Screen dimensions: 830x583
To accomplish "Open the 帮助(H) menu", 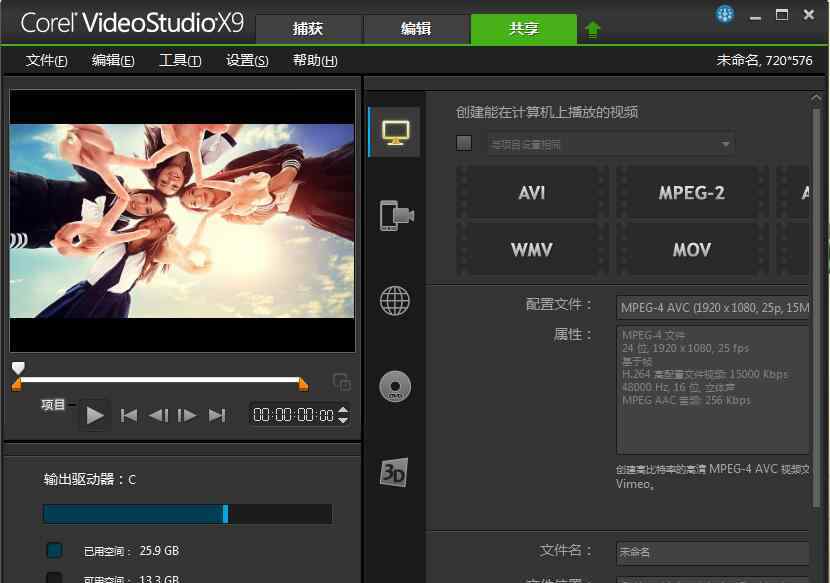I will 315,60.
